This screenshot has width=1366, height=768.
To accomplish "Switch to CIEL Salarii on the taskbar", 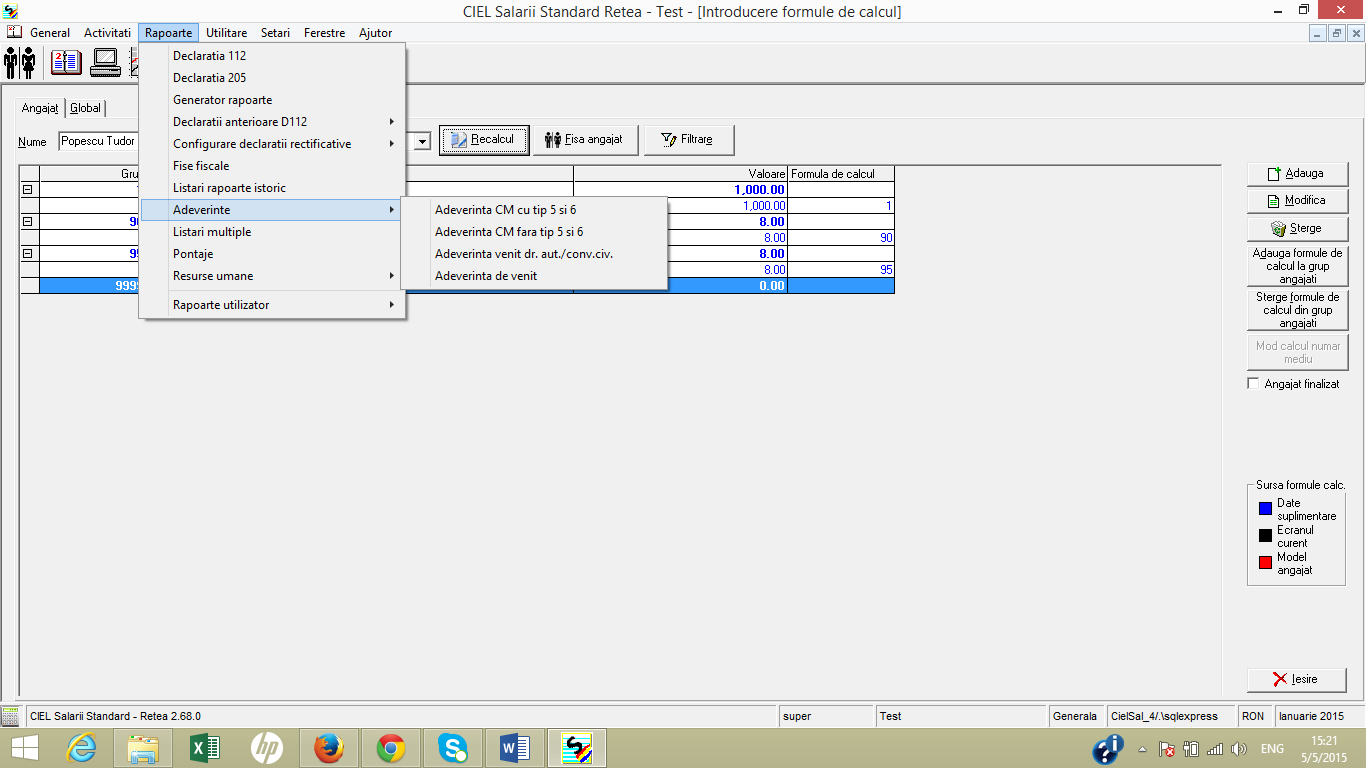I will (x=577, y=748).
